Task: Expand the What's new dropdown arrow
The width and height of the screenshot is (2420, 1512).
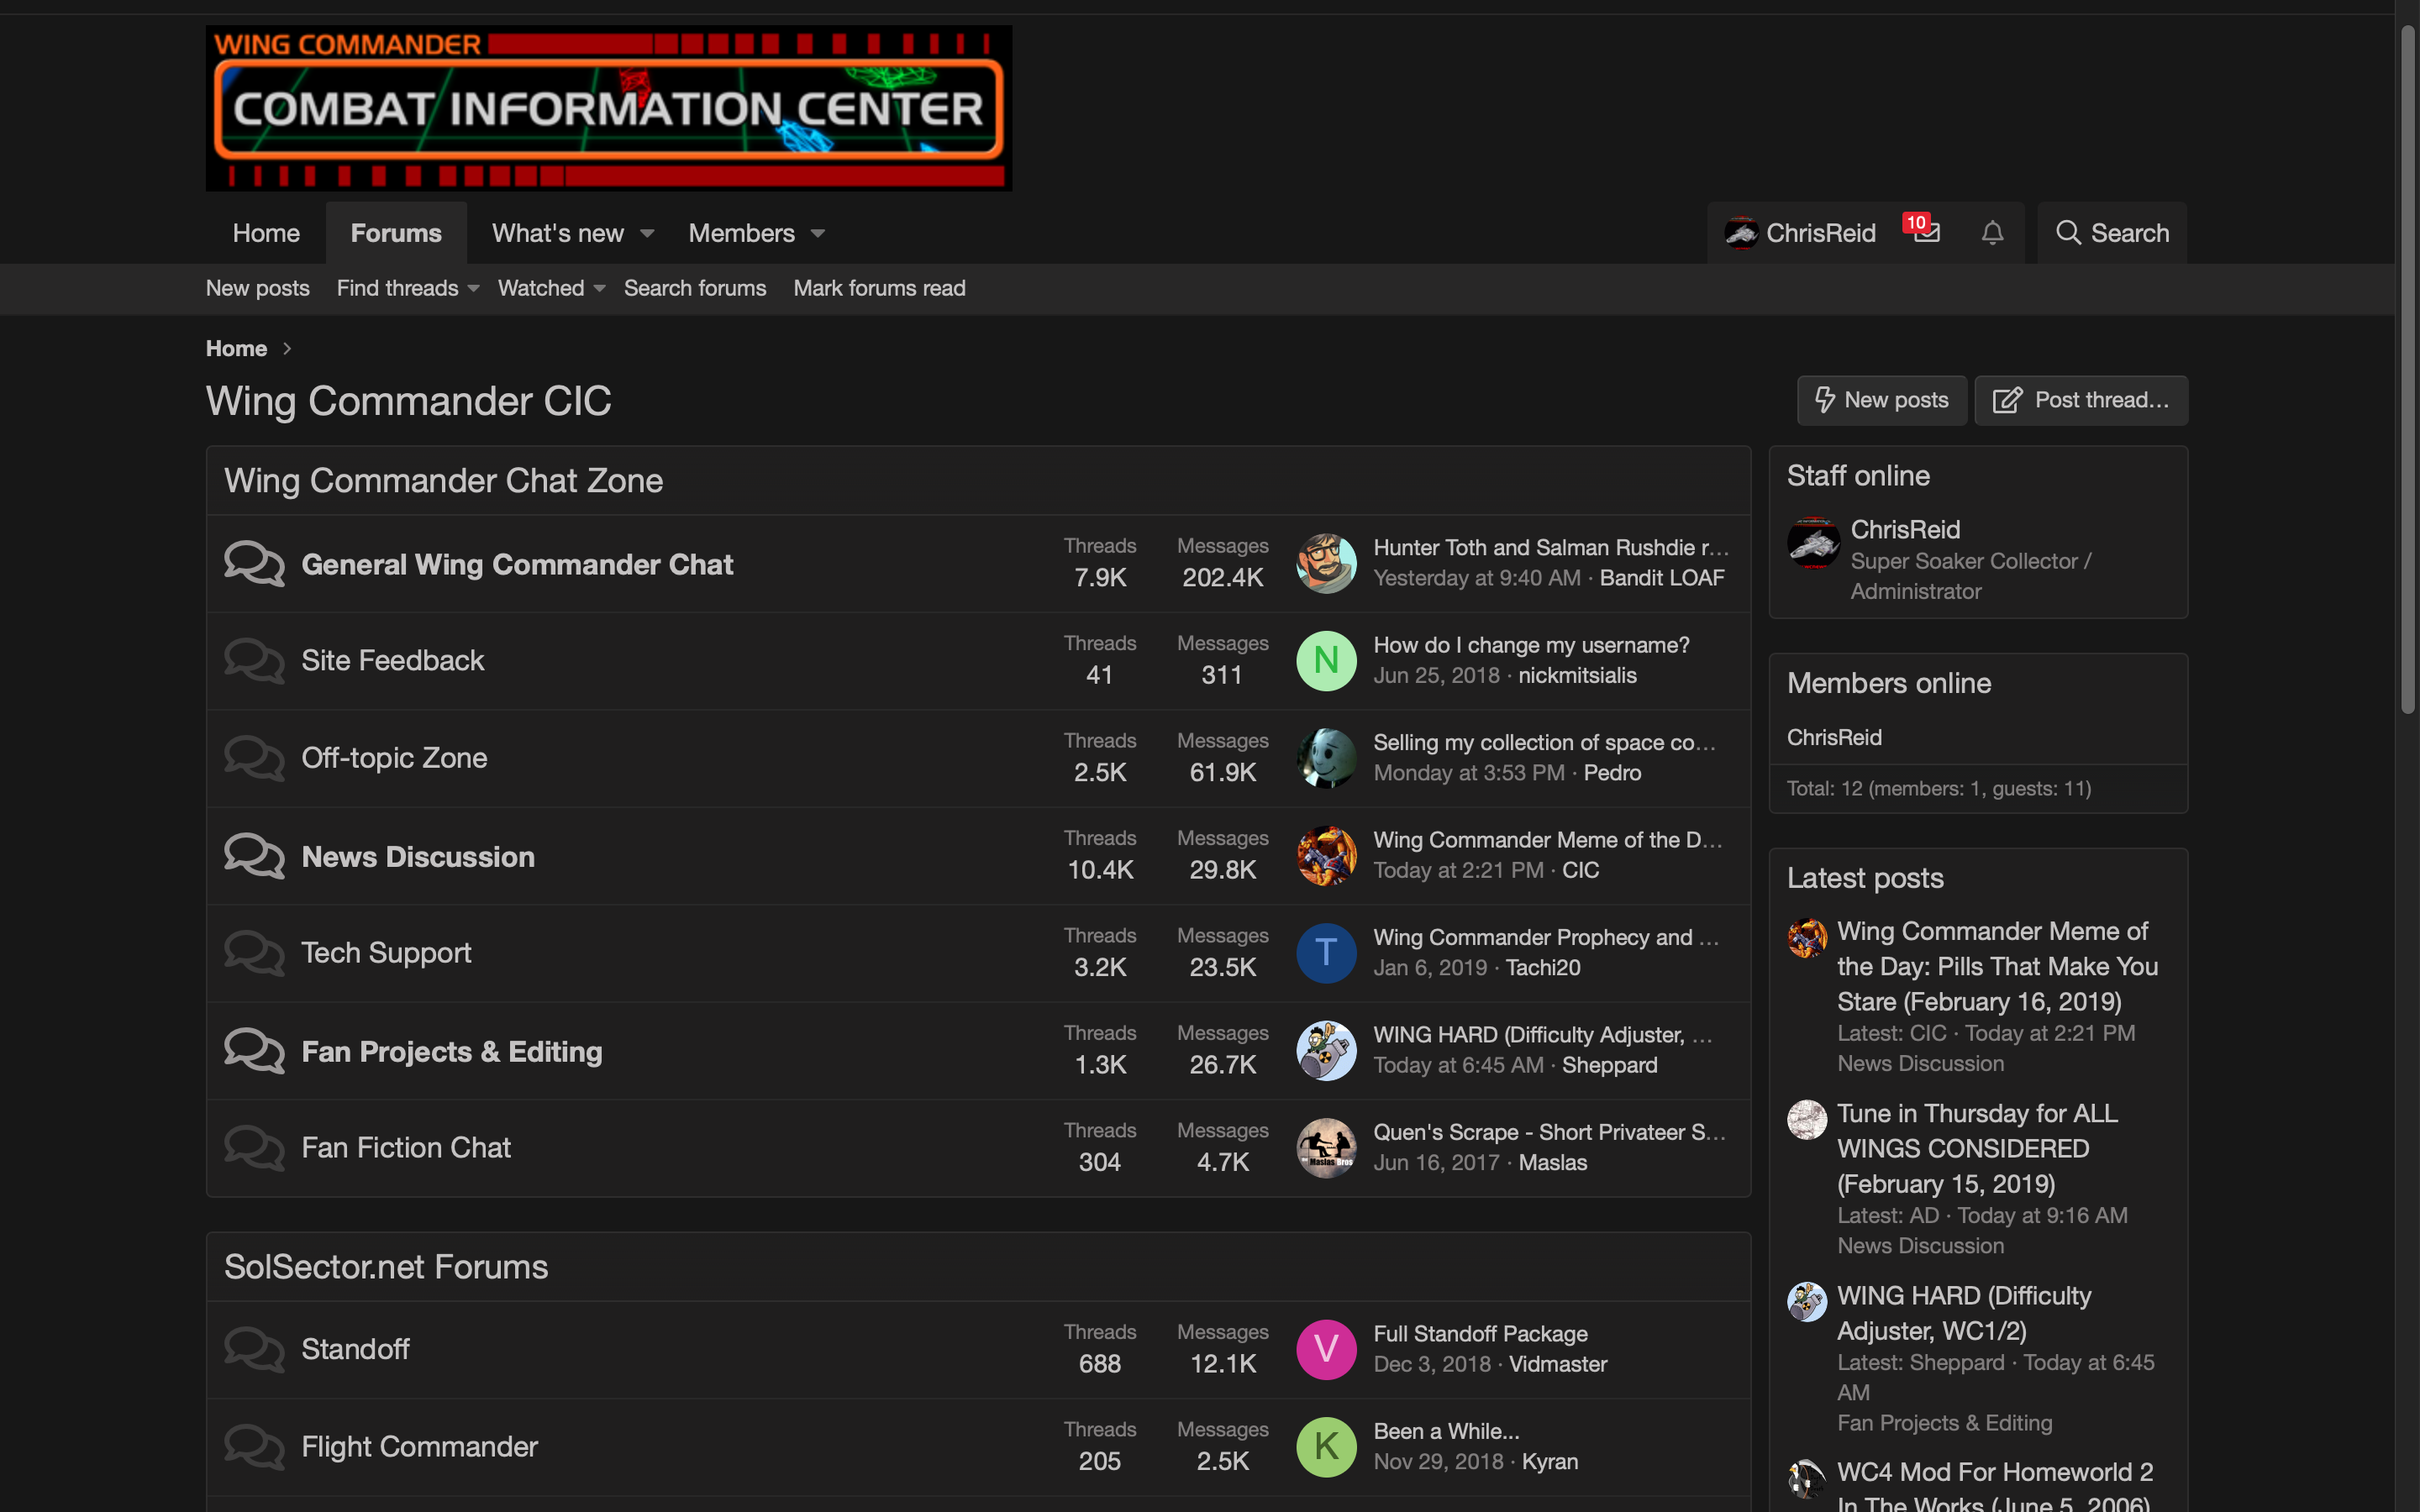Action: [647, 234]
